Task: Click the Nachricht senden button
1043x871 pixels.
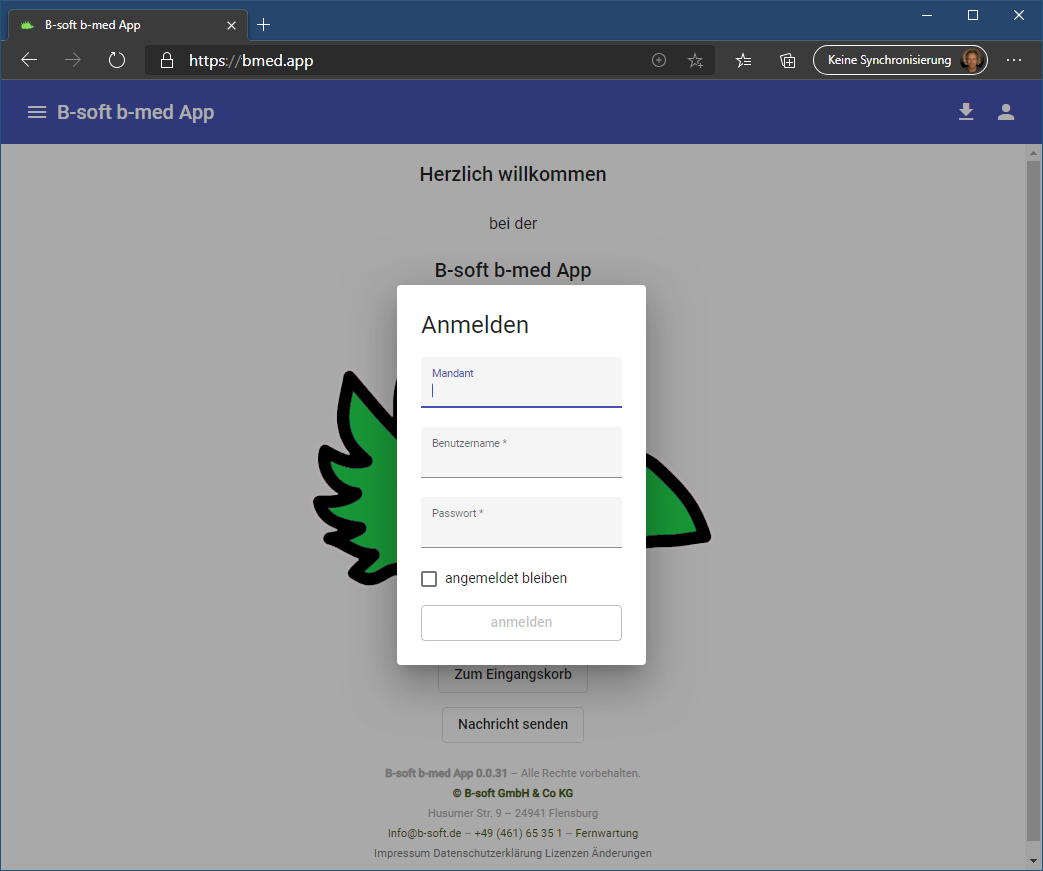Action: coord(512,724)
